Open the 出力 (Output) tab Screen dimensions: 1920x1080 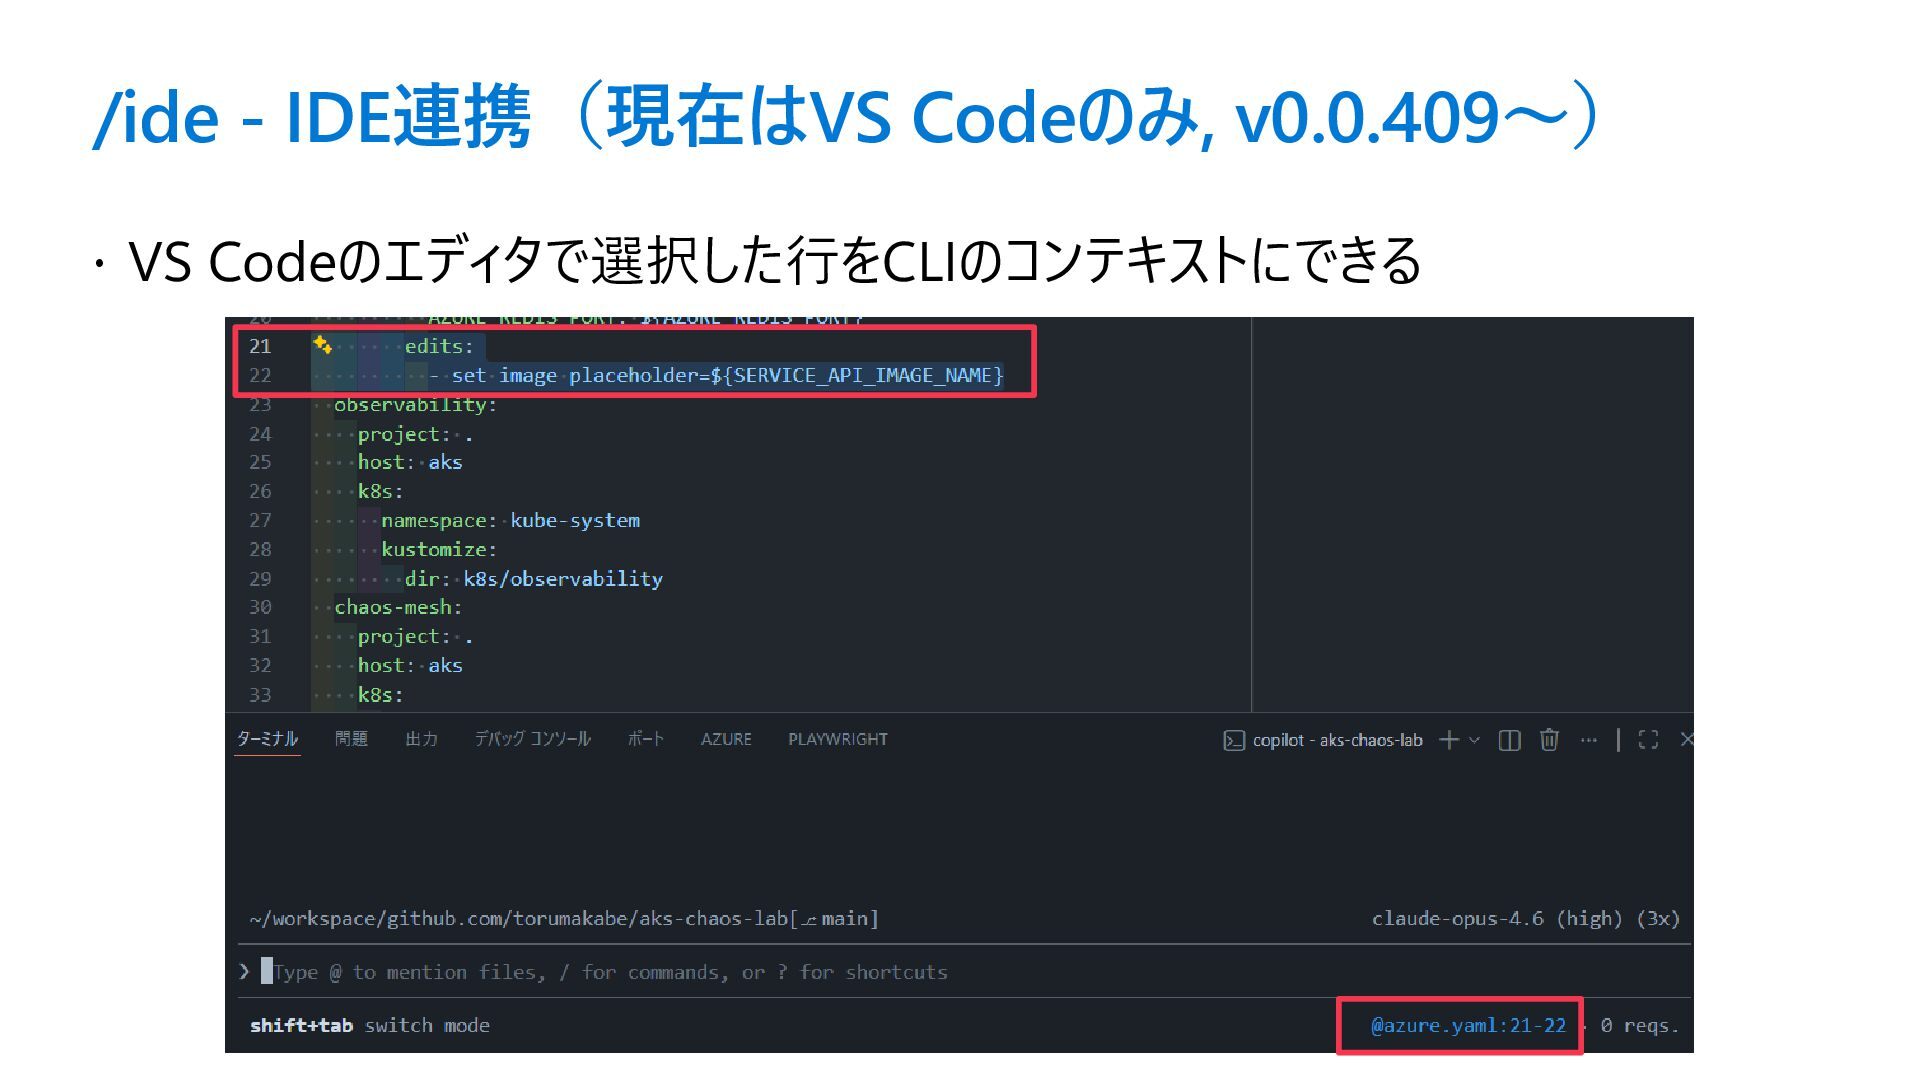click(421, 739)
